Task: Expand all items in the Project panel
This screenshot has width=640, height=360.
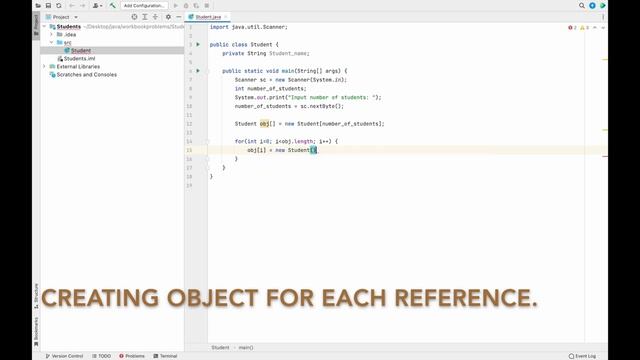Action: (145, 17)
